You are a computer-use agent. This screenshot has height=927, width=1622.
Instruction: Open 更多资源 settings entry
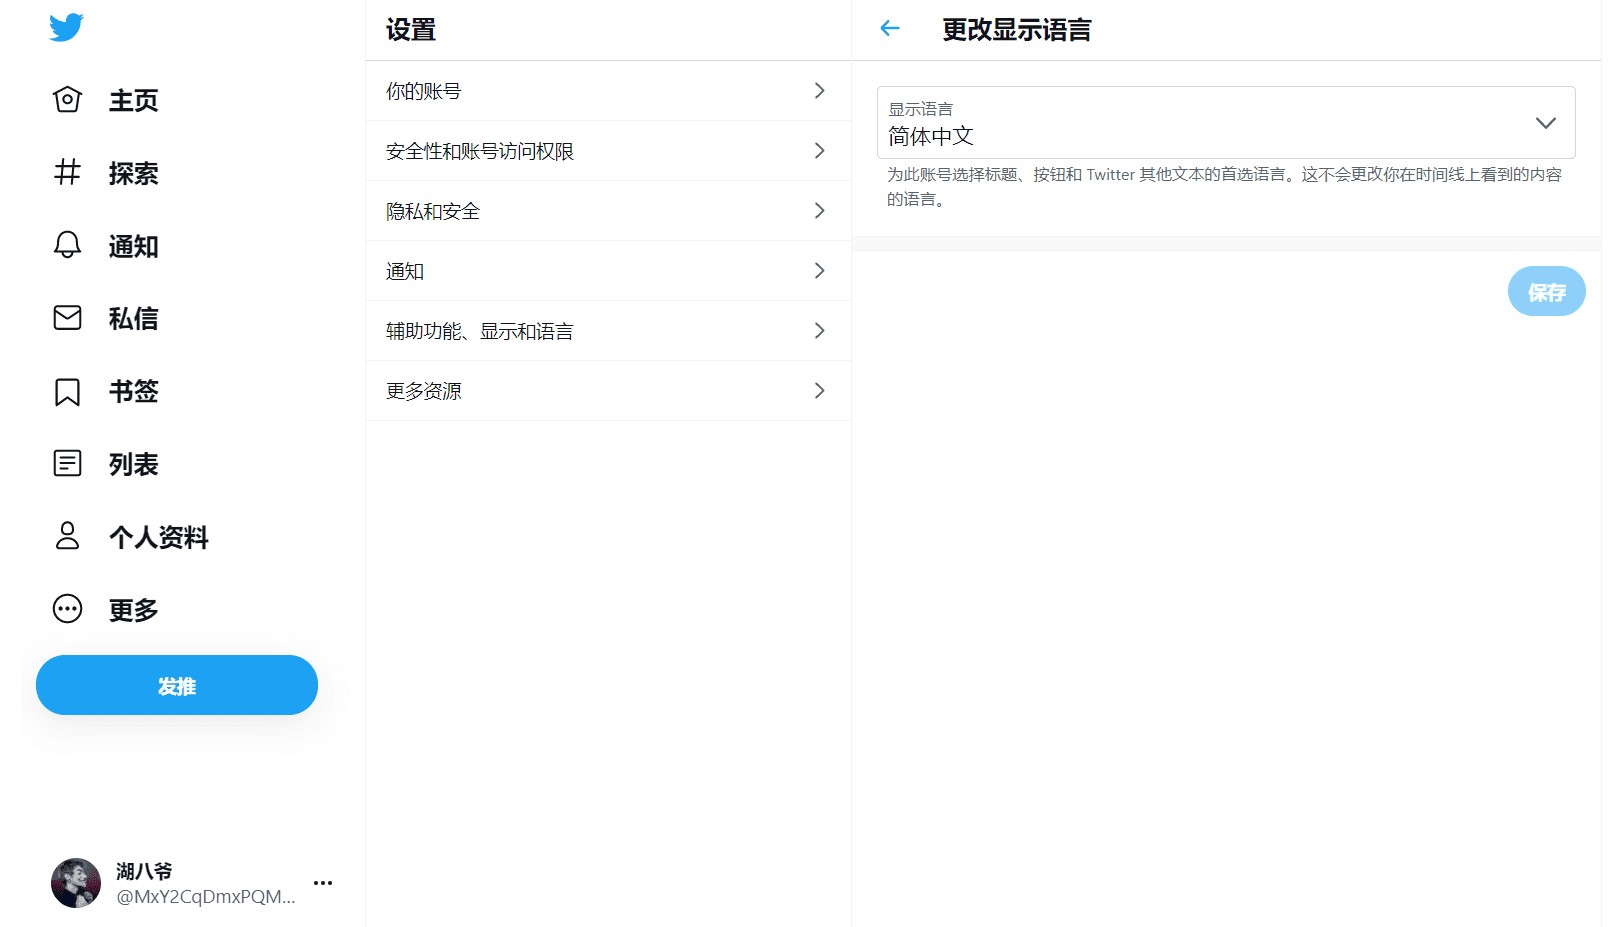click(x=608, y=391)
